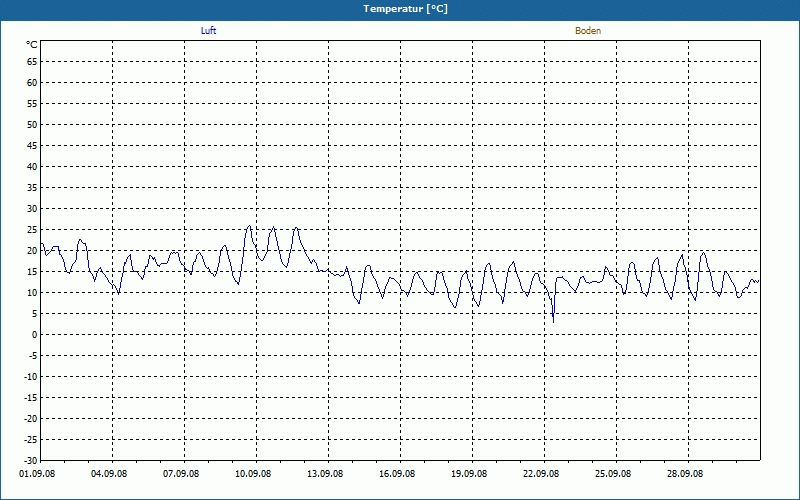The height and width of the screenshot is (500, 800).
Task: Click the 25 y-axis value
Action: click(32, 230)
